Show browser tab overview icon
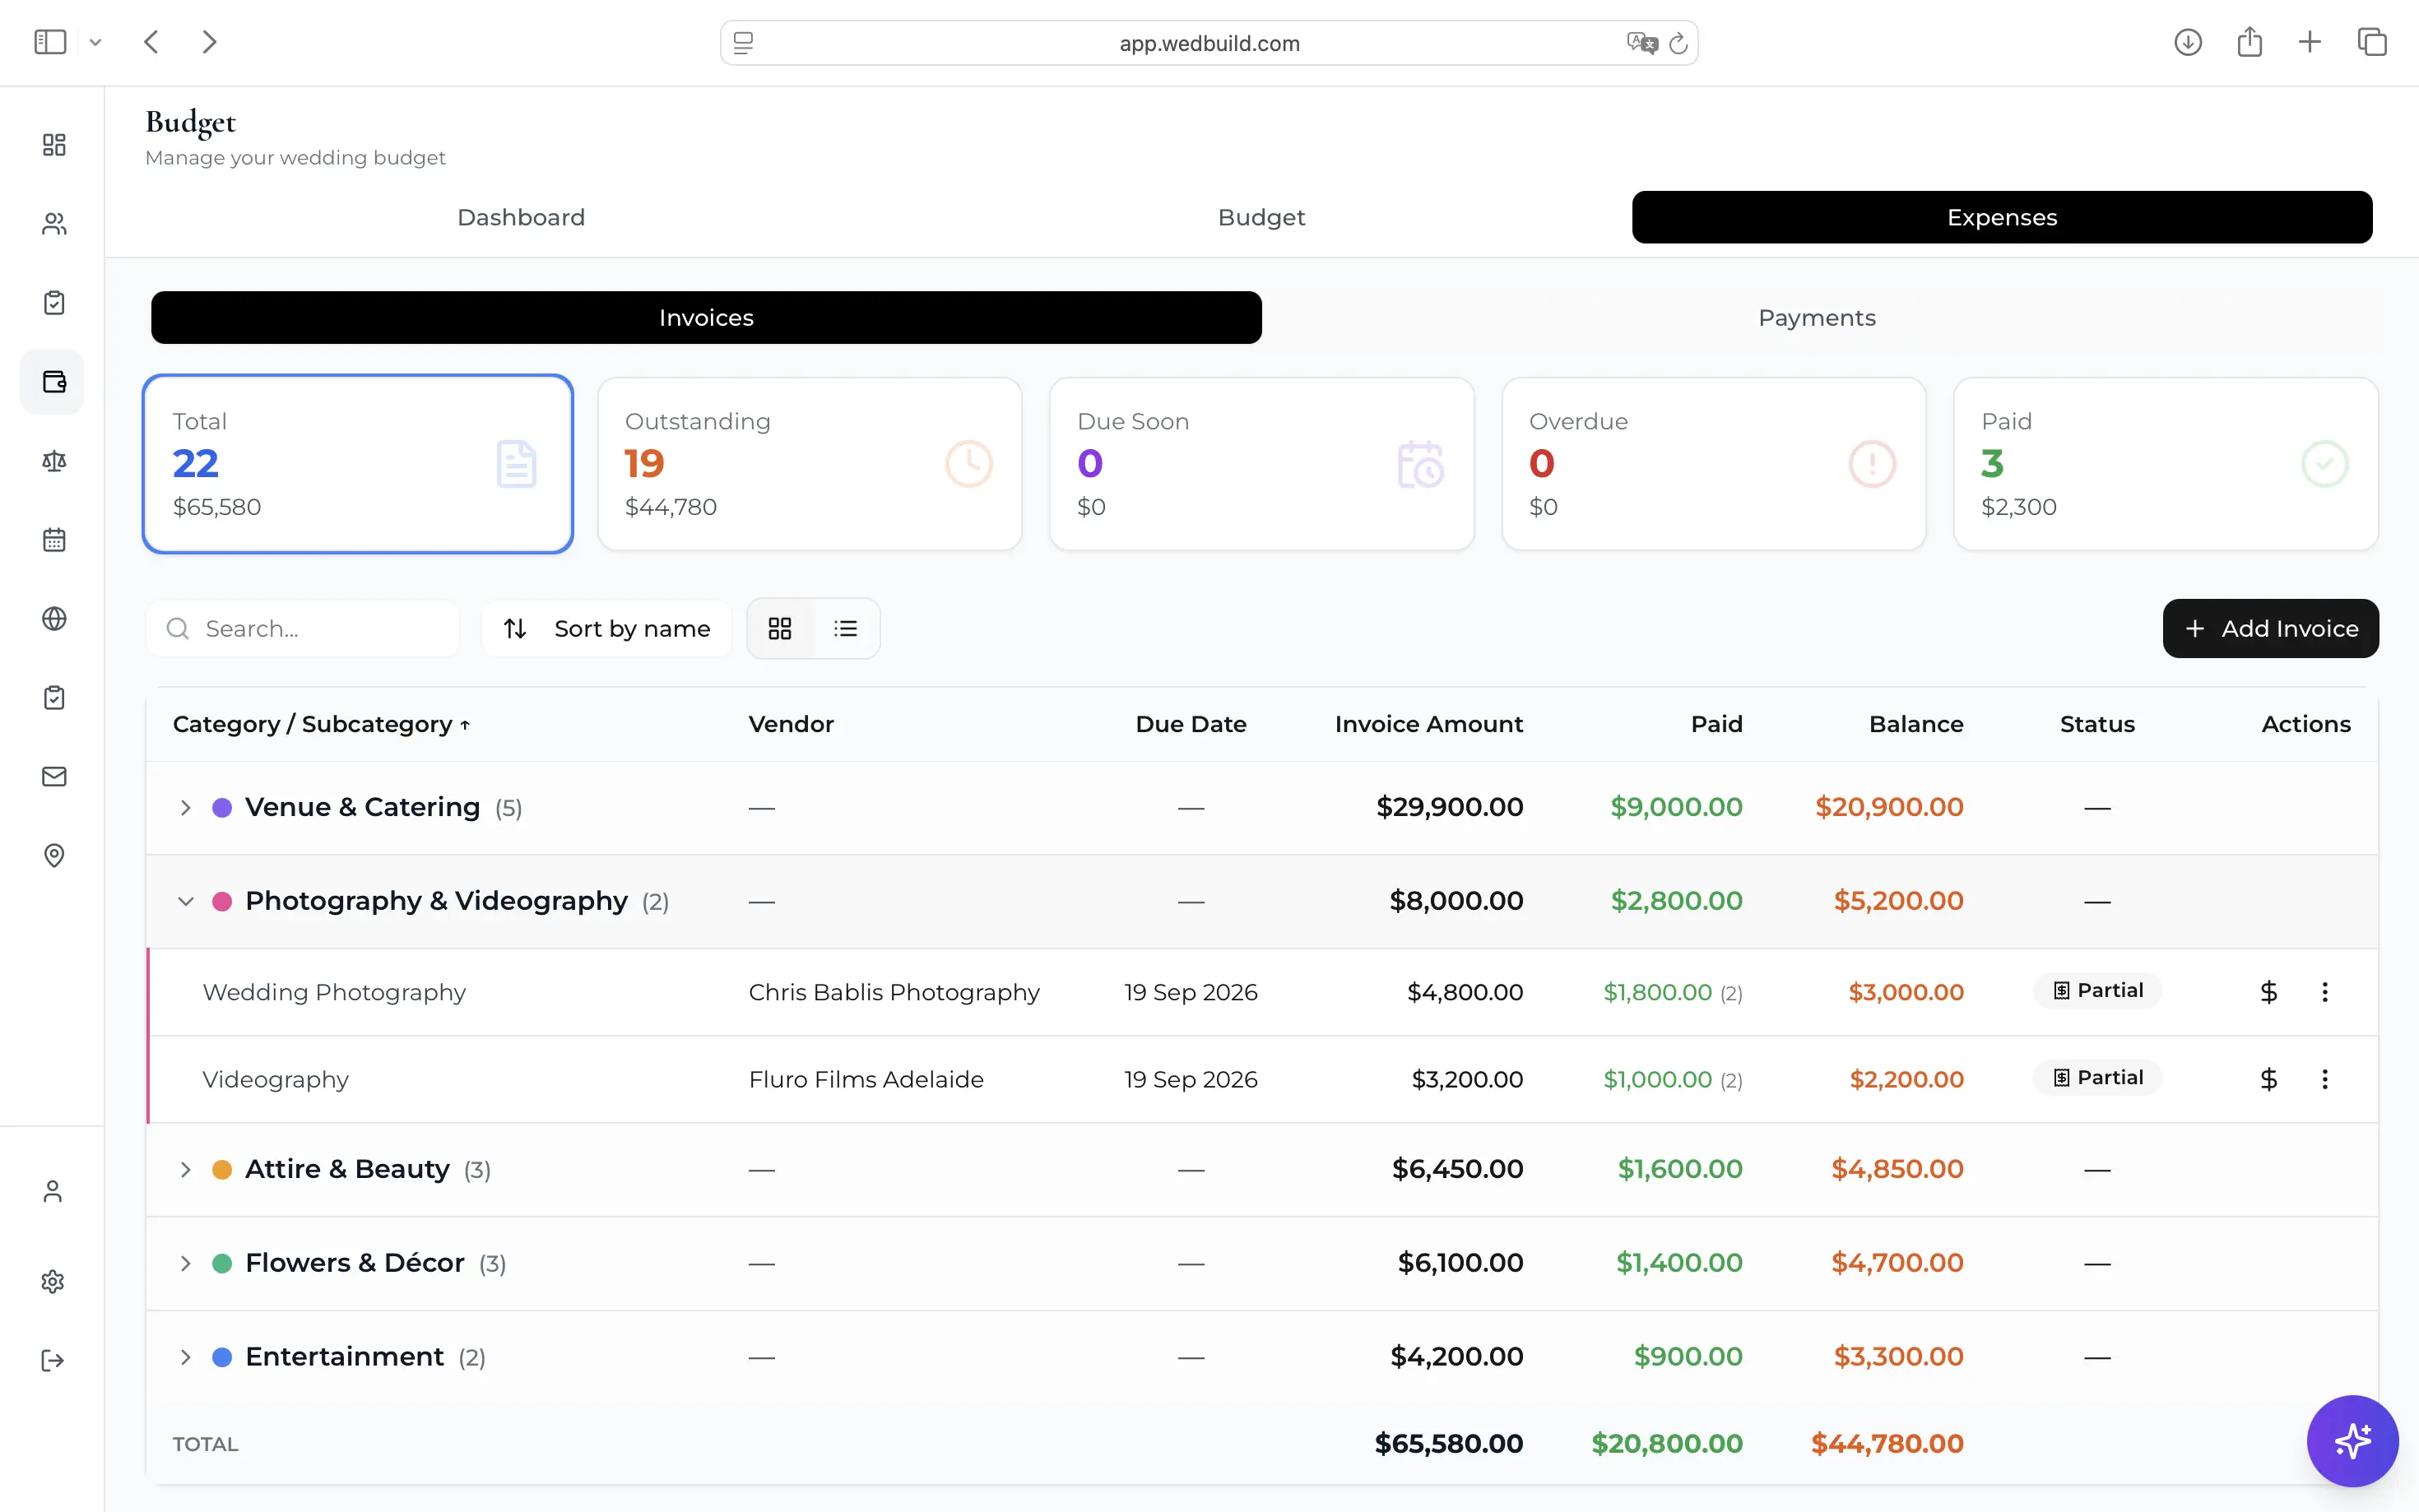The height and width of the screenshot is (1512, 2419). click(2373, 42)
